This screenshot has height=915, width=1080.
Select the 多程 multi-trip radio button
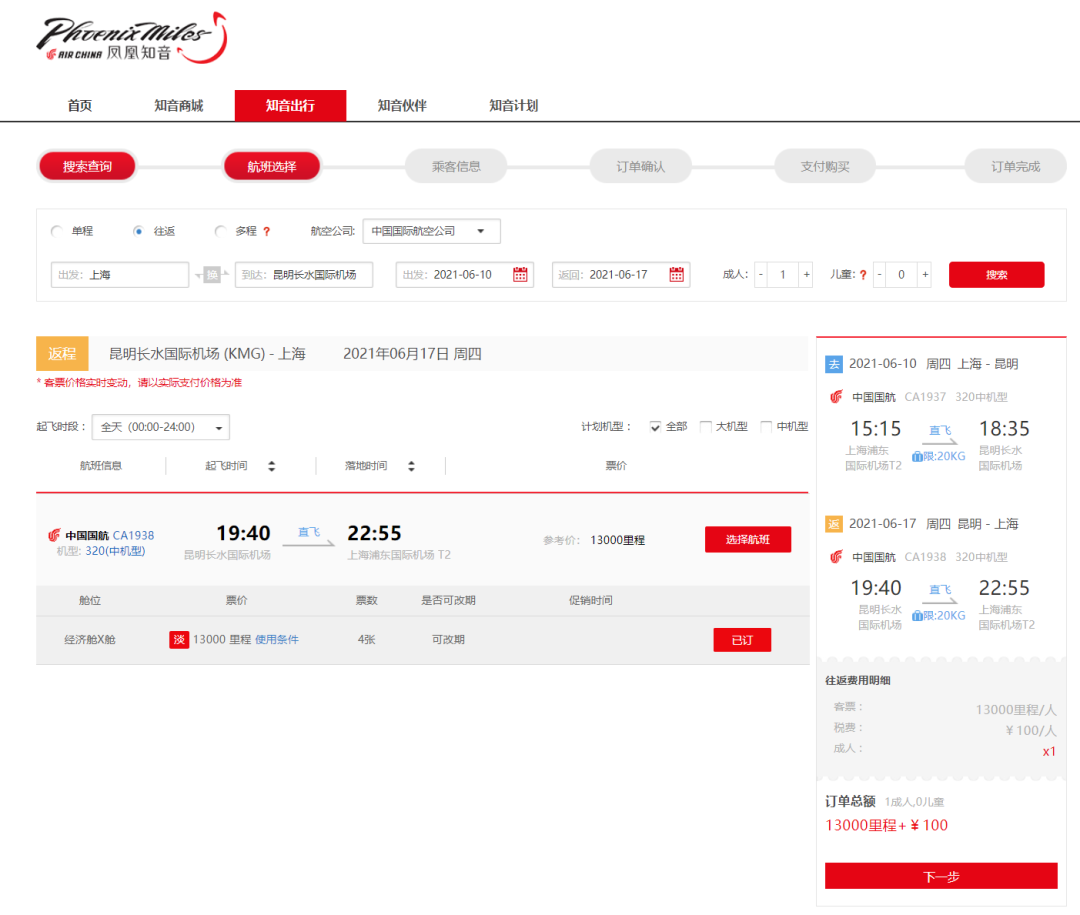(220, 232)
